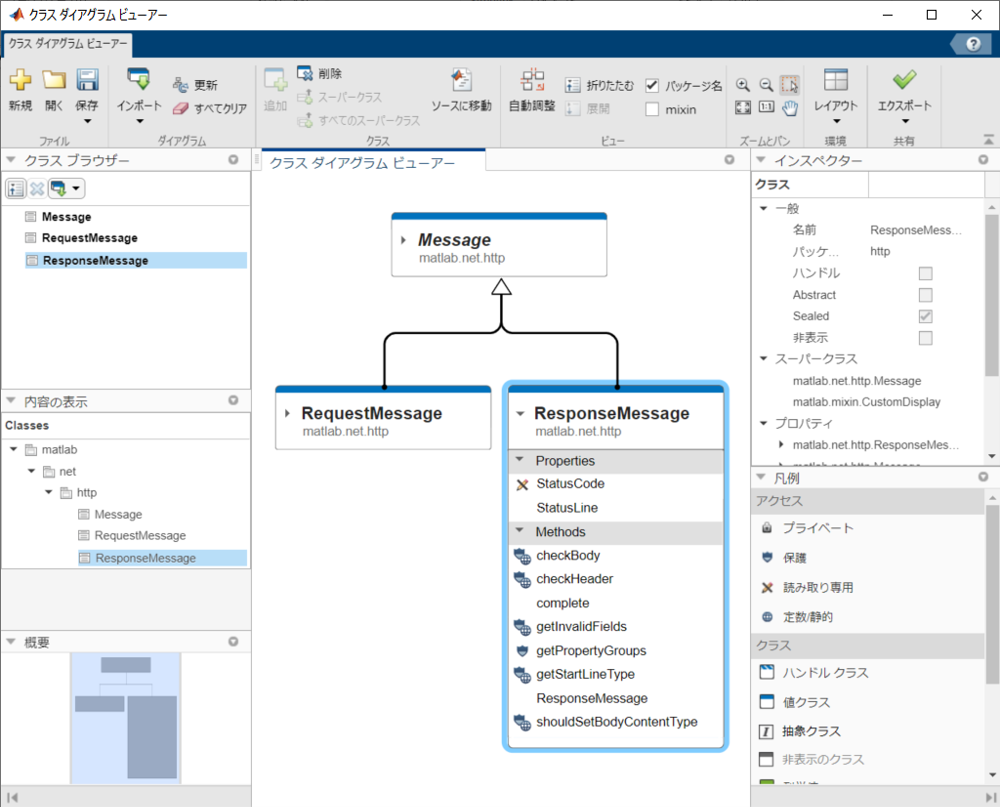Select RequestMessage in the class browser
This screenshot has height=807, width=1000.
click(90, 238)
